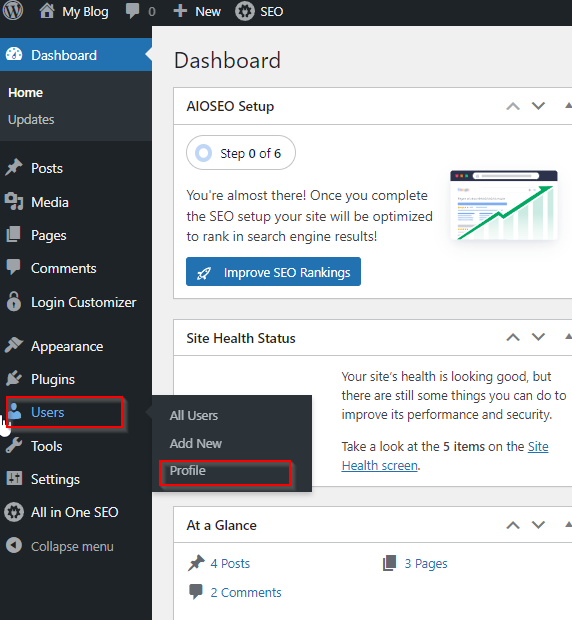The image size is (572, 620).
Task: Move At a Glance widget up
Action: click(513, 525)
